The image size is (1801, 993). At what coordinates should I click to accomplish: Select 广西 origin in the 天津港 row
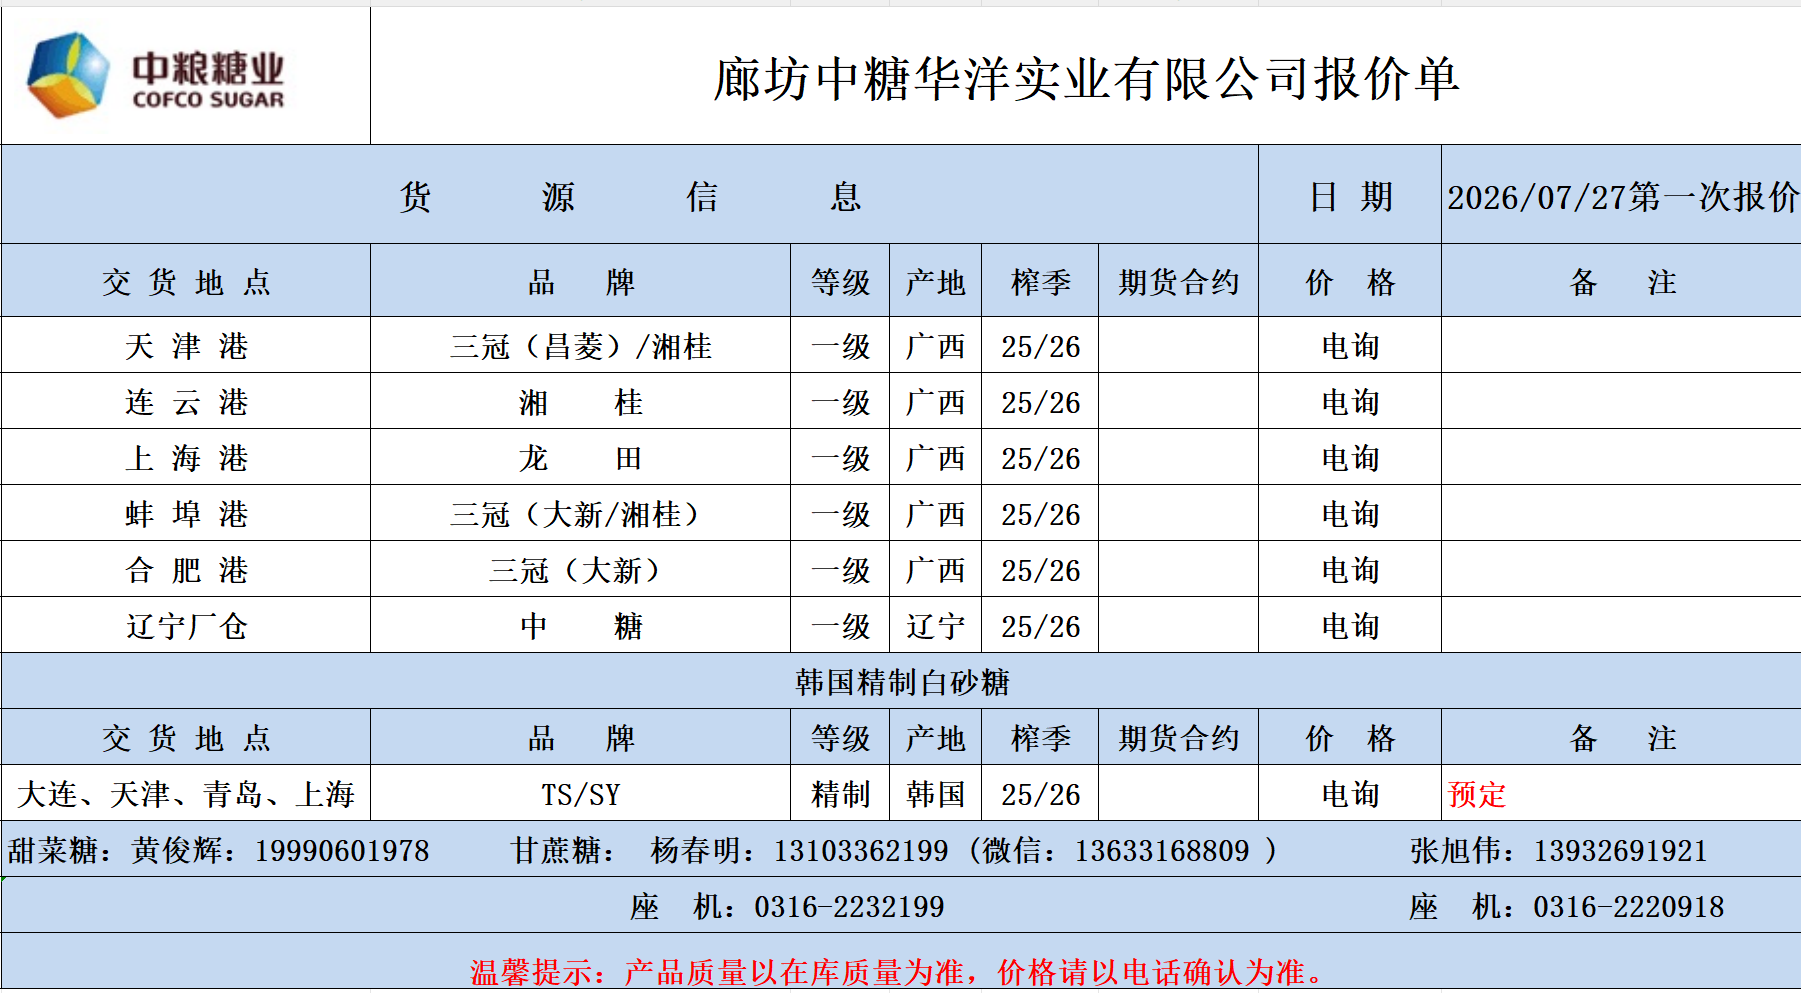[936, 346]
